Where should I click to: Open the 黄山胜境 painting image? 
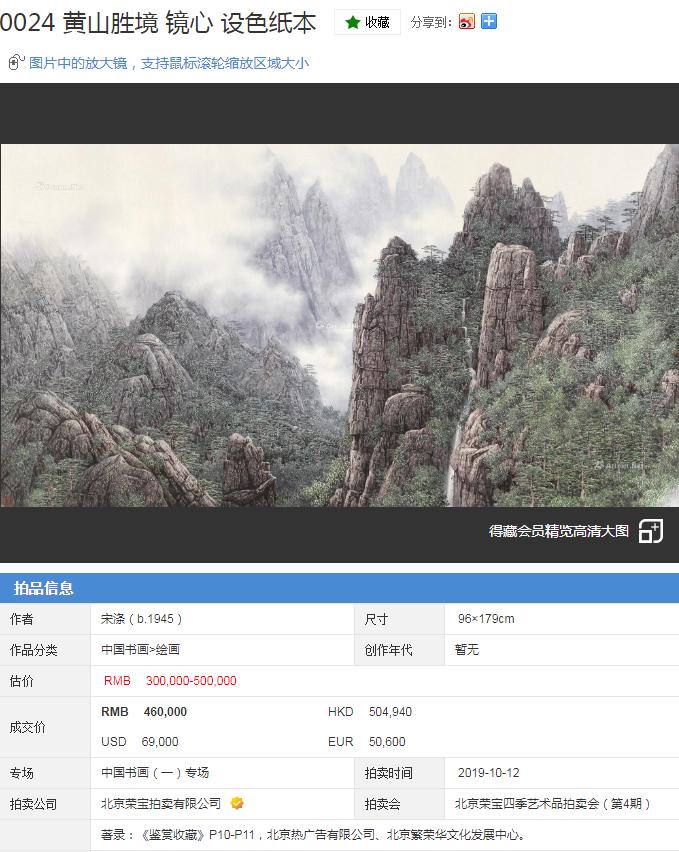[x=340, y=325]
